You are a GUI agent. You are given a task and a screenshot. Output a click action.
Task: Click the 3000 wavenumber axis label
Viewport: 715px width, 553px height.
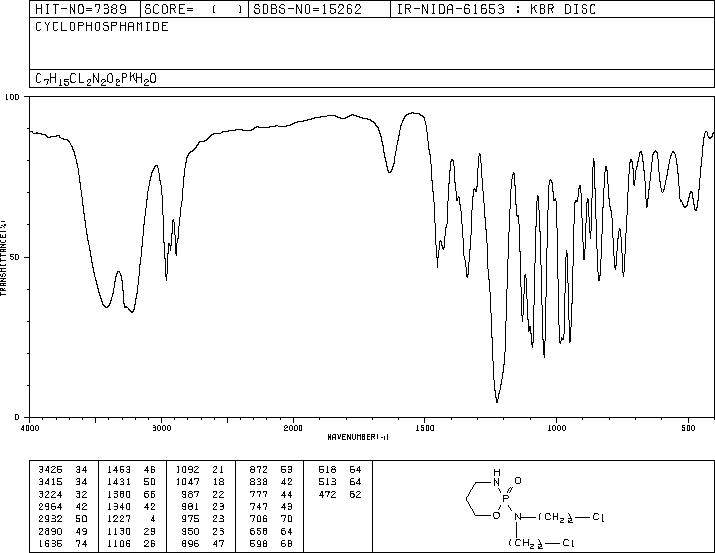pos(161,428)
